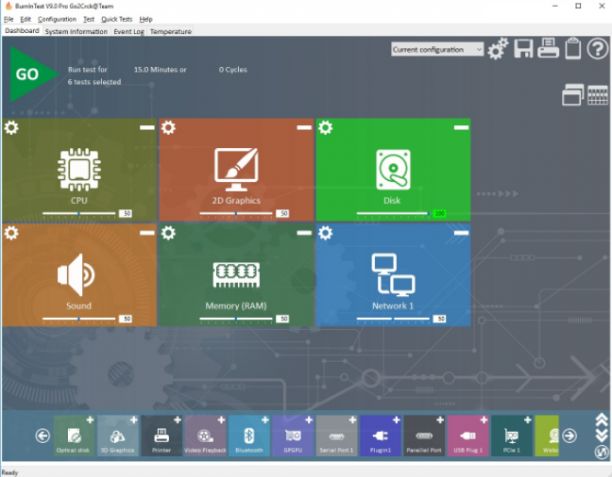Open the Current configuration dropdown
This screenshot has width=612, height=477.
point(437,50)
